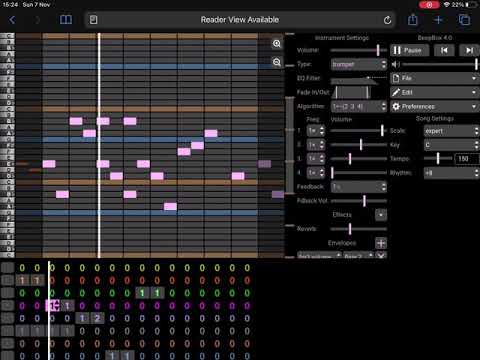Open the Scale dropdown set to expert

click(451, 131)
